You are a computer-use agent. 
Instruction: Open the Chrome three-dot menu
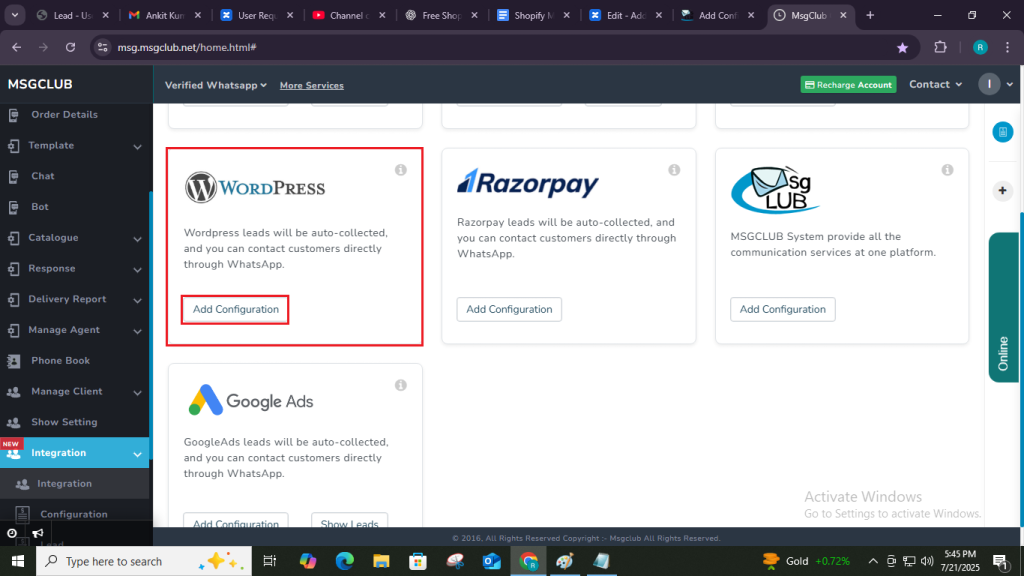[1008, 47]
